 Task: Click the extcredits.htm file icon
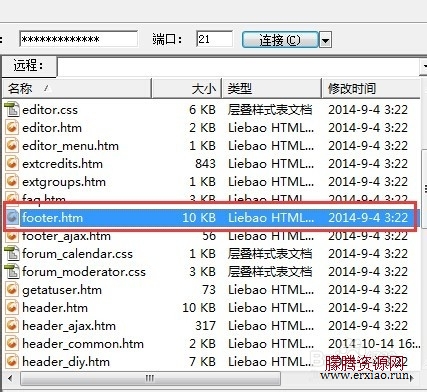(x=12, y=163)
